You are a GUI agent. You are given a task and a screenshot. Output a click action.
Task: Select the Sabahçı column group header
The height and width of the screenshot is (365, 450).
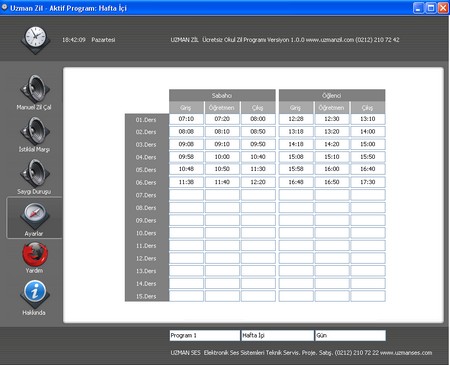pos(222,95)
